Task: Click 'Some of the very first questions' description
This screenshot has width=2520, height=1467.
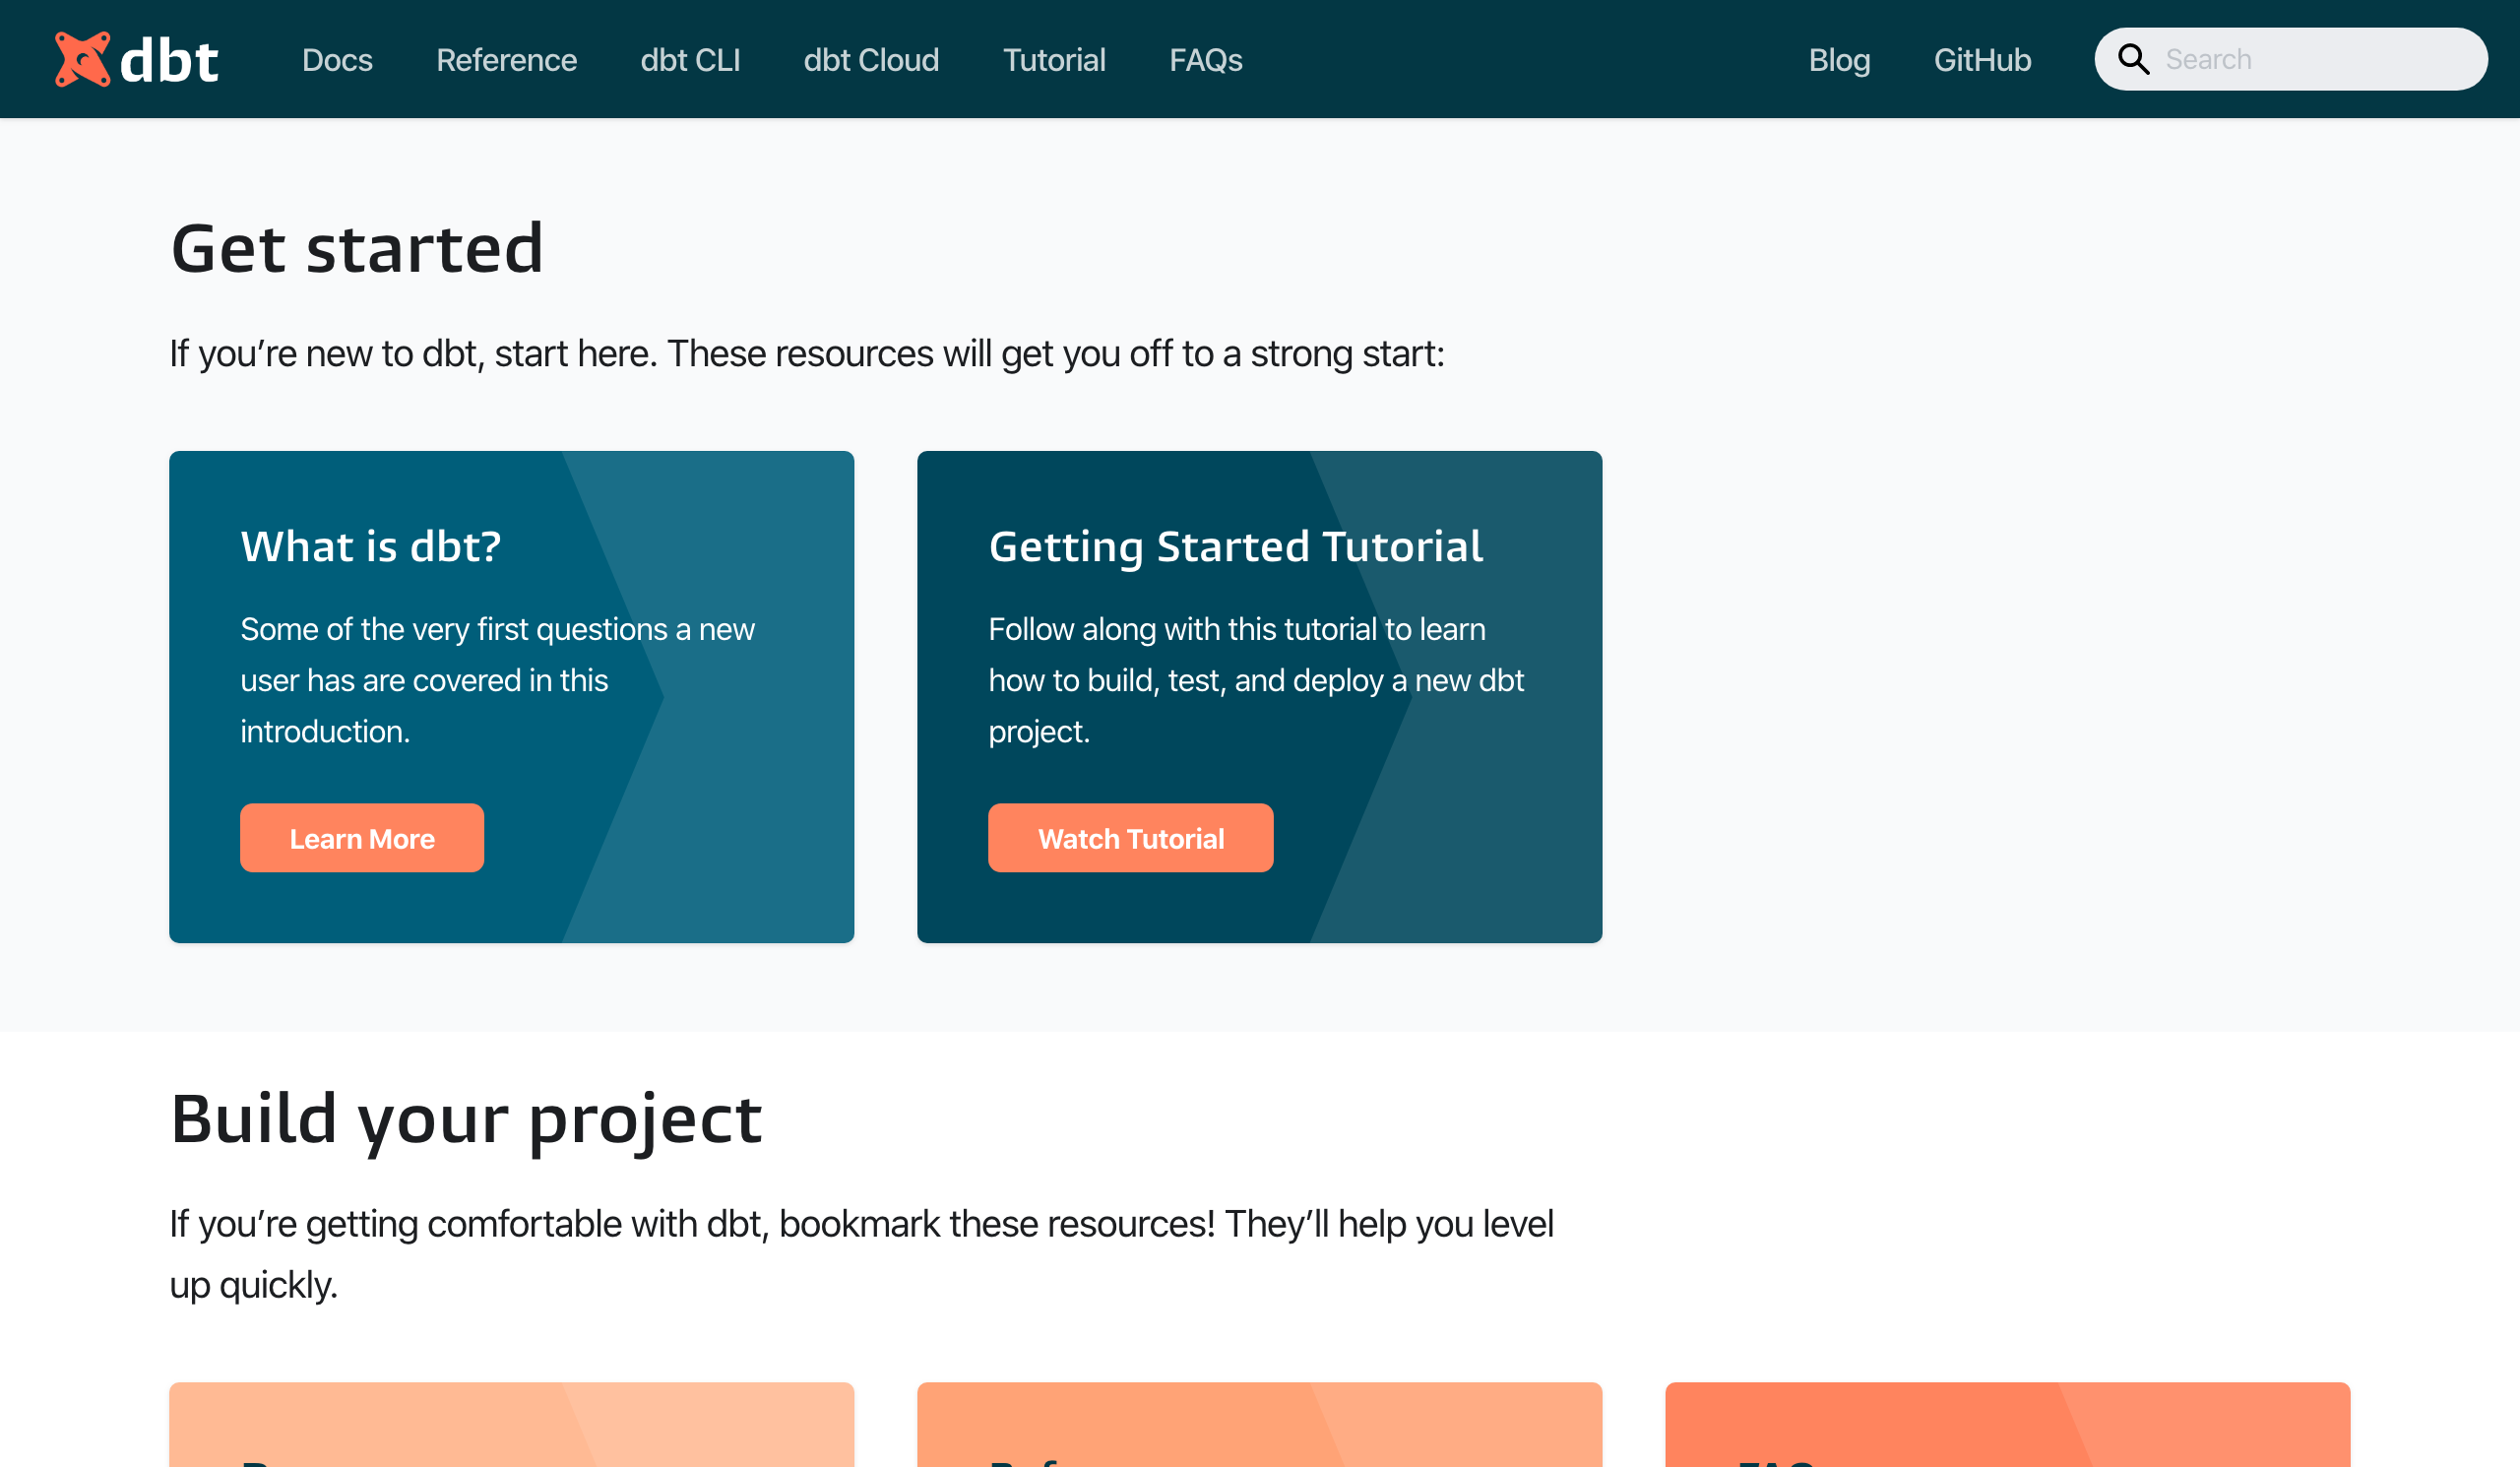Action: pos(497,680)
